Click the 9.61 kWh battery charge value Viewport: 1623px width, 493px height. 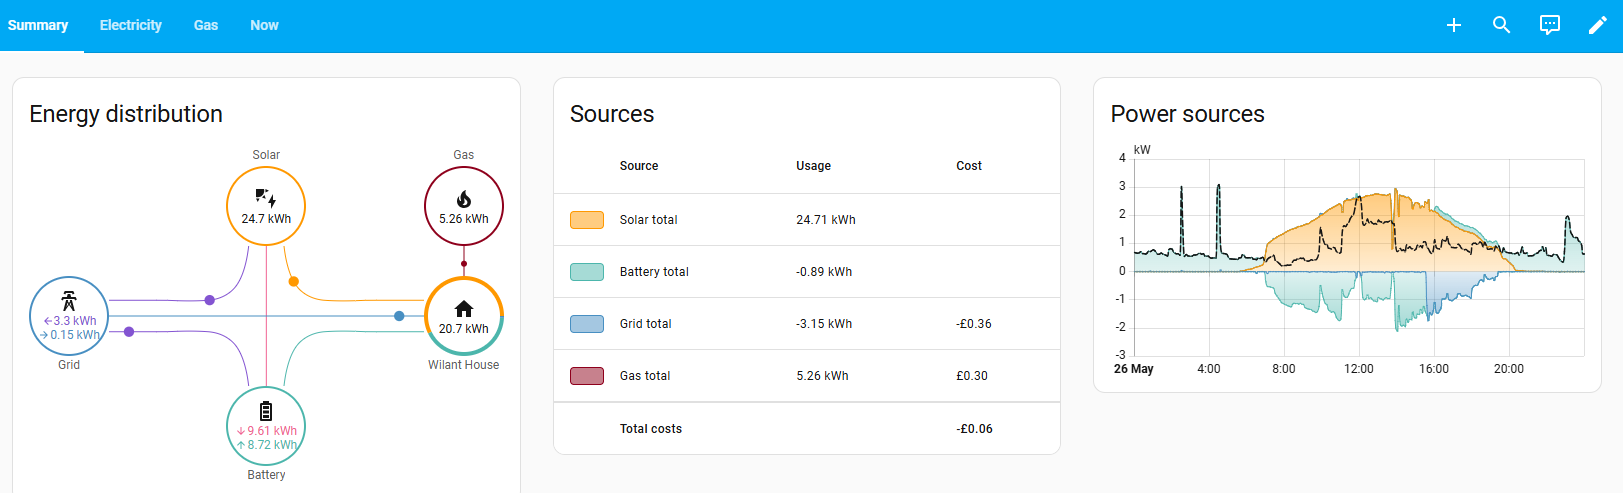[x=266, y=431]
